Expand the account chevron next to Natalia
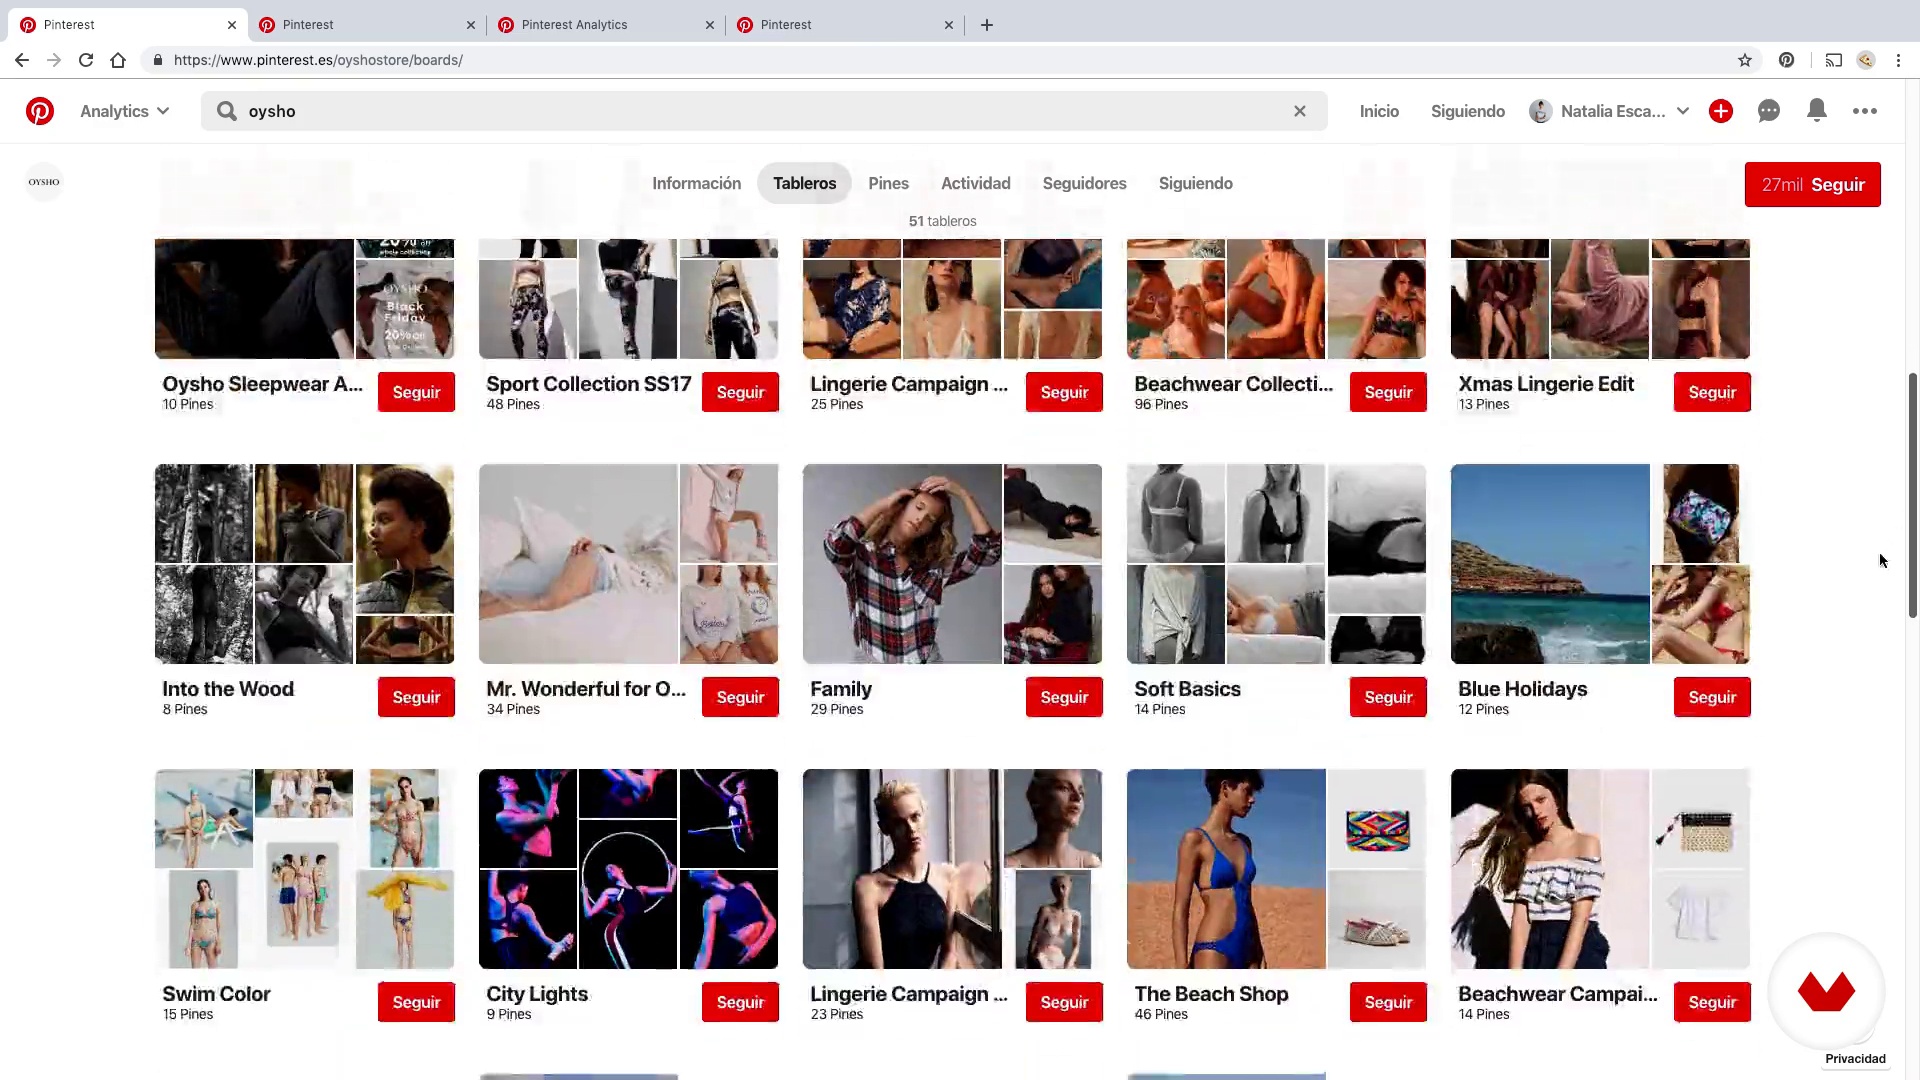Image resolution: width=1920 pixels, height=1080 pixels. [1683, 111]
